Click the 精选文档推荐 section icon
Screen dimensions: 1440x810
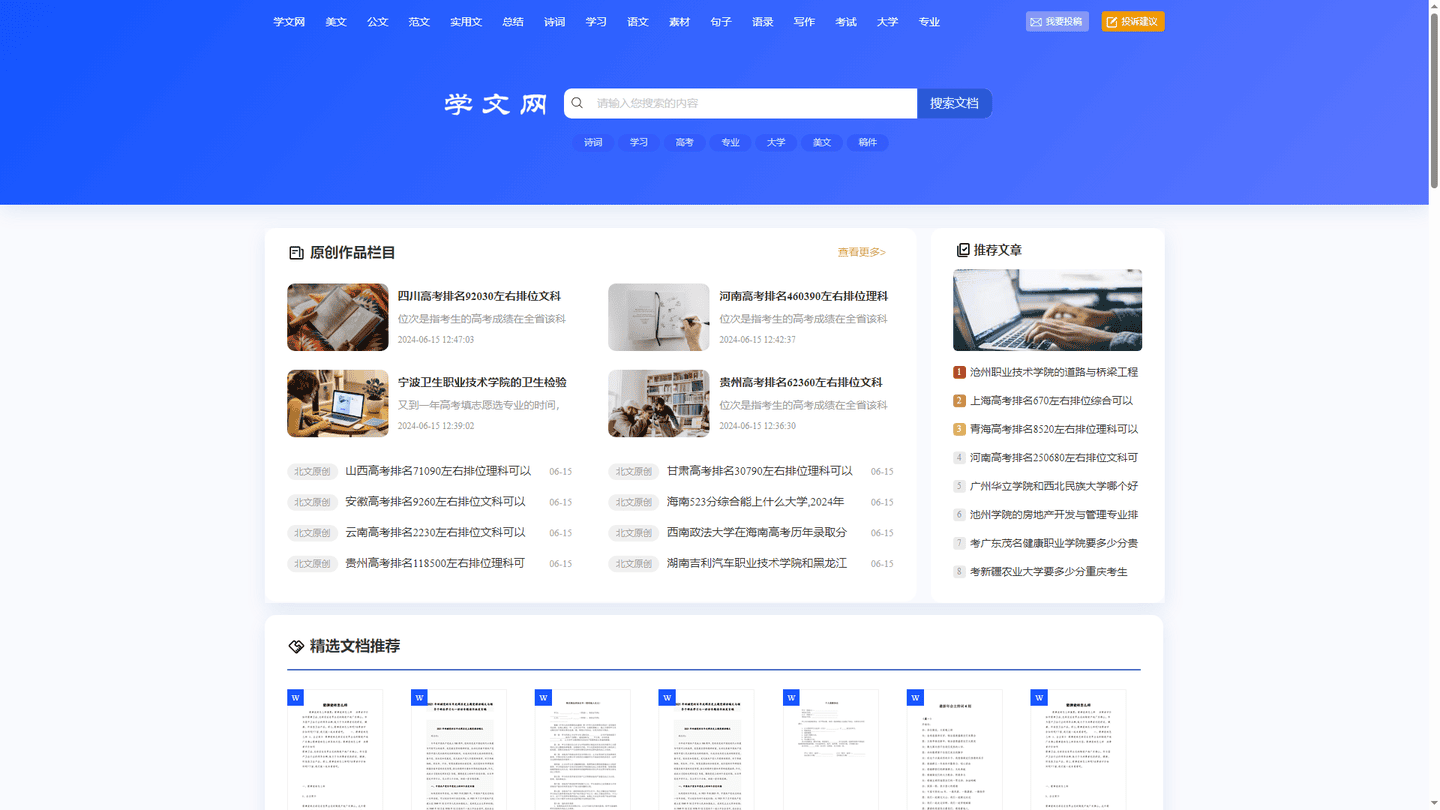296,646
